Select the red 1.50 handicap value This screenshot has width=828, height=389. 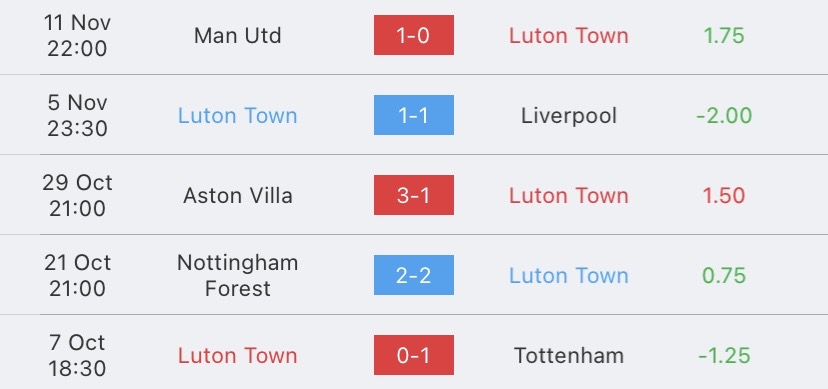click(x=724, y=195)
